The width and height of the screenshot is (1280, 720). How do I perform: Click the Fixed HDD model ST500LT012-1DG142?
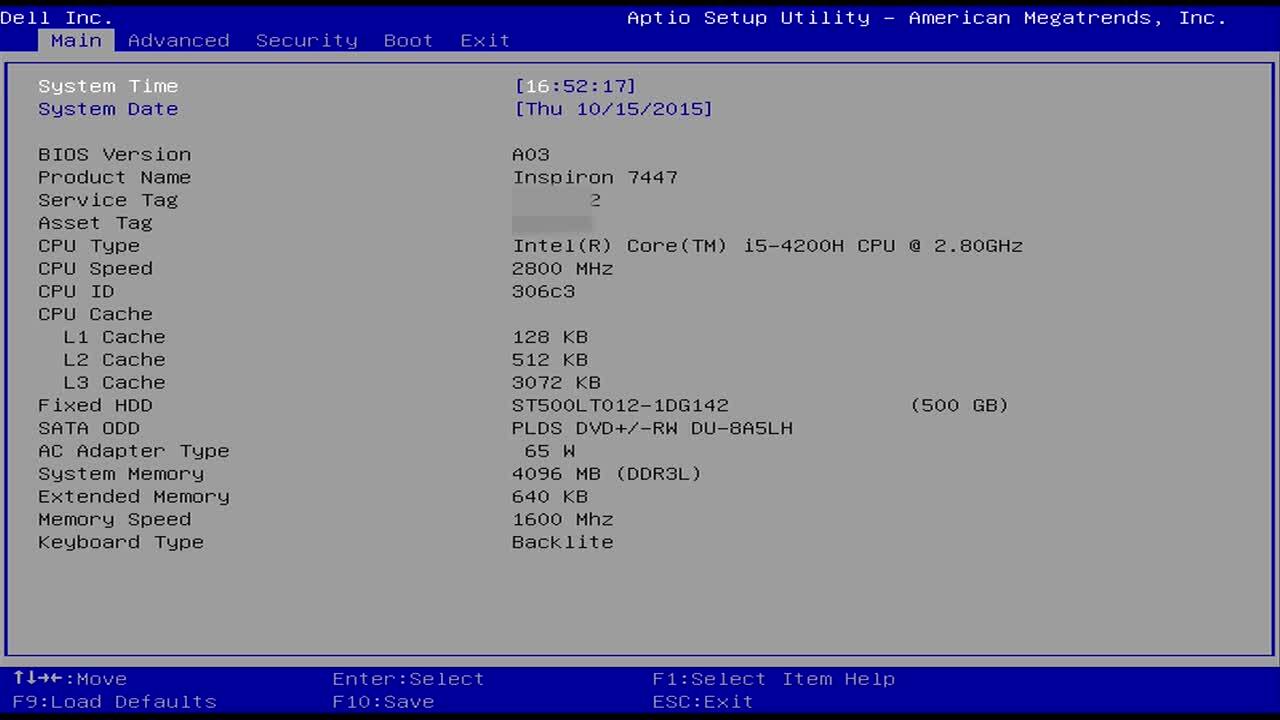[x=620, y=405]
